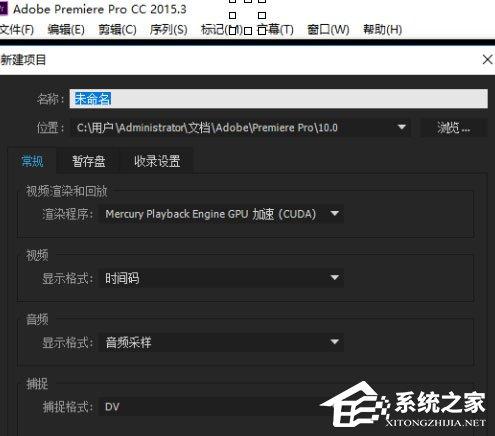Open the 文件(F) menu
Viewport: 495px width, 436px height.
coord(17,30)
